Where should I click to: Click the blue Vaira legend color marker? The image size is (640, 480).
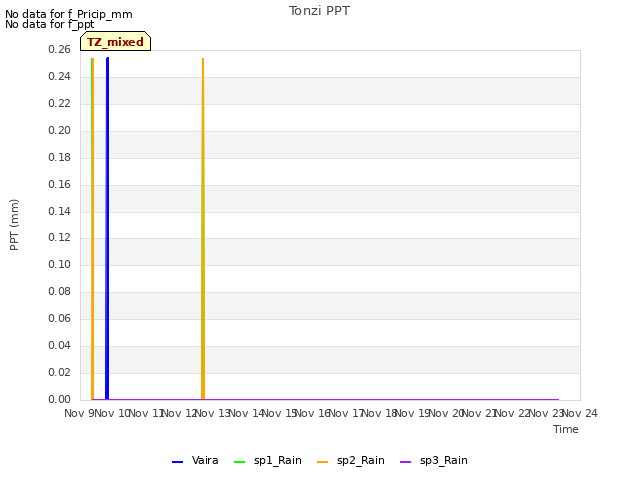tap(178, 462)
